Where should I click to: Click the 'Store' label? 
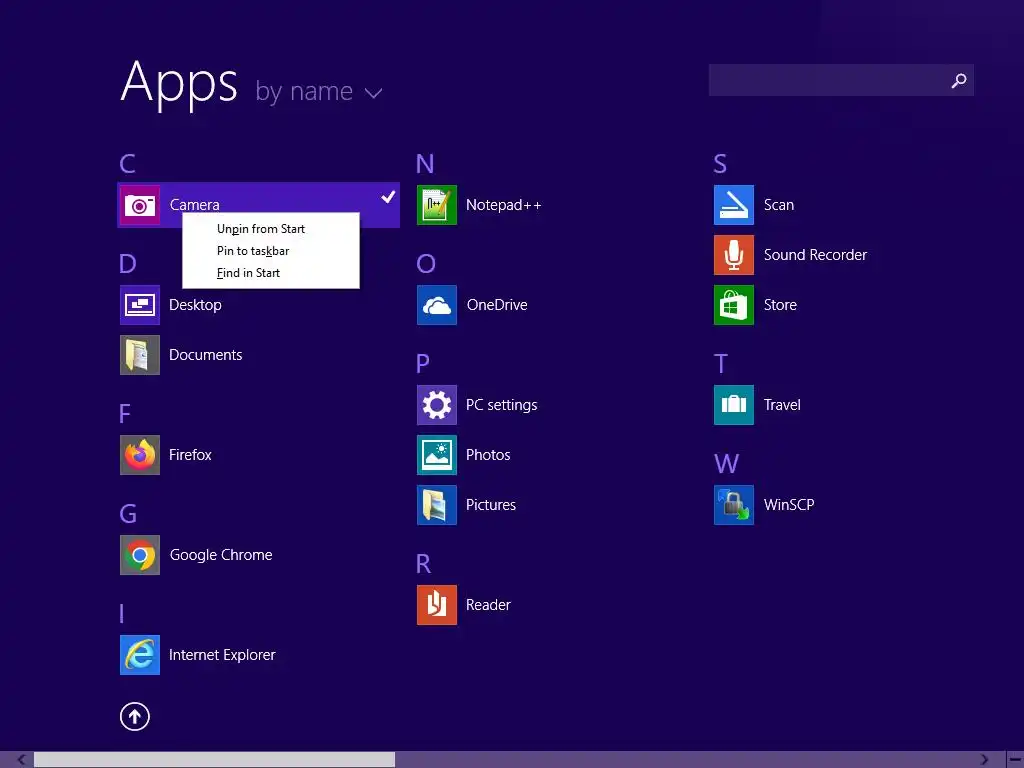tap(780, 305)
